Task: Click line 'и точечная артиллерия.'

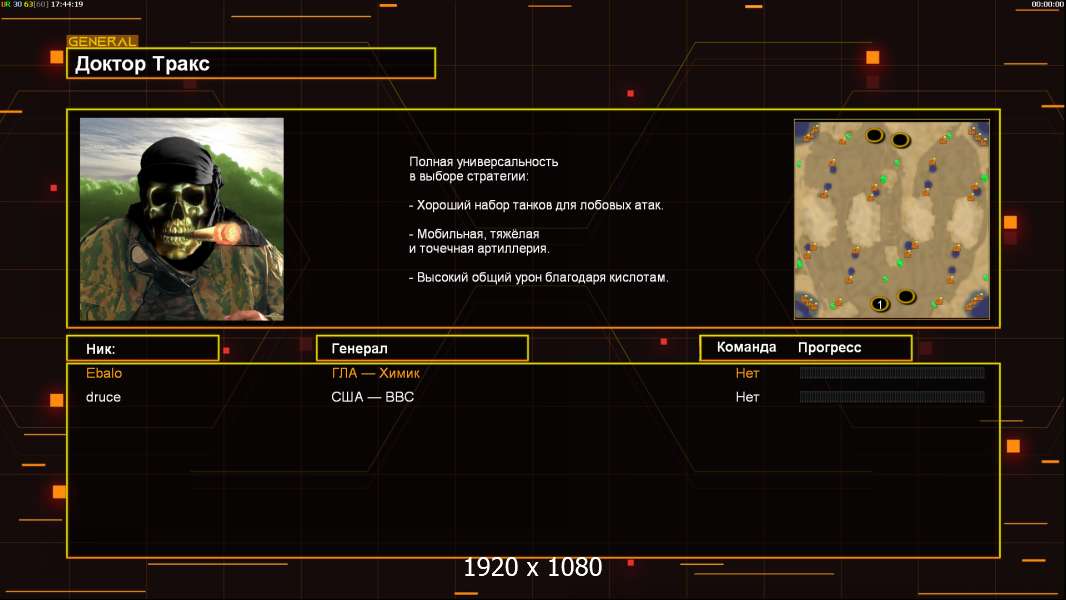Action: [x=479, y=249]
